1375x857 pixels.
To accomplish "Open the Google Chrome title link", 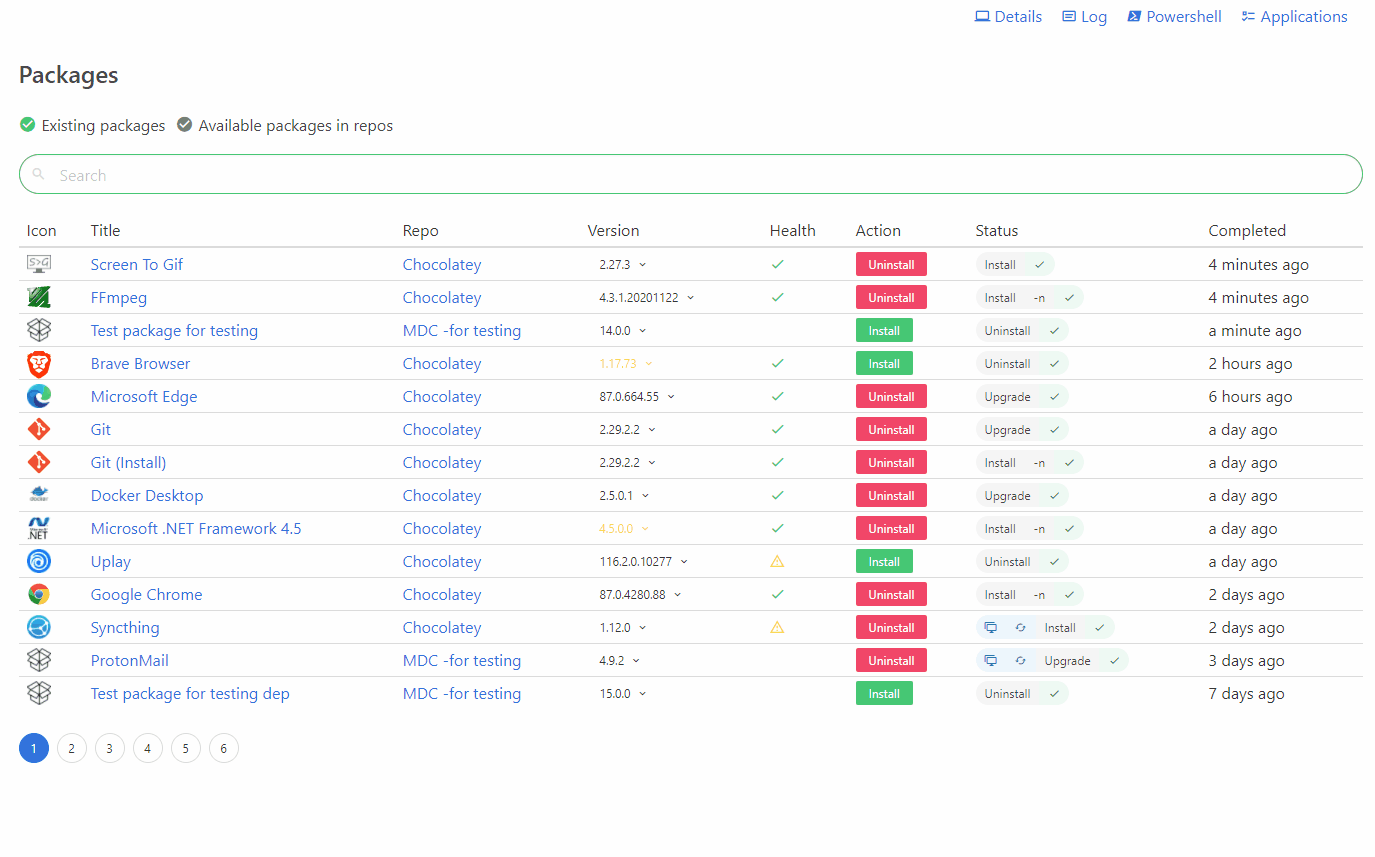I will (x=146, y=594).
